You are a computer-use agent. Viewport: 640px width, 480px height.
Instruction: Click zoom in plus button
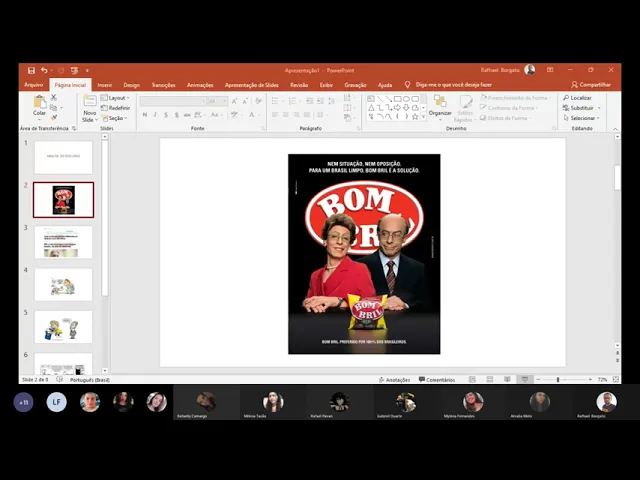point(590,380)
